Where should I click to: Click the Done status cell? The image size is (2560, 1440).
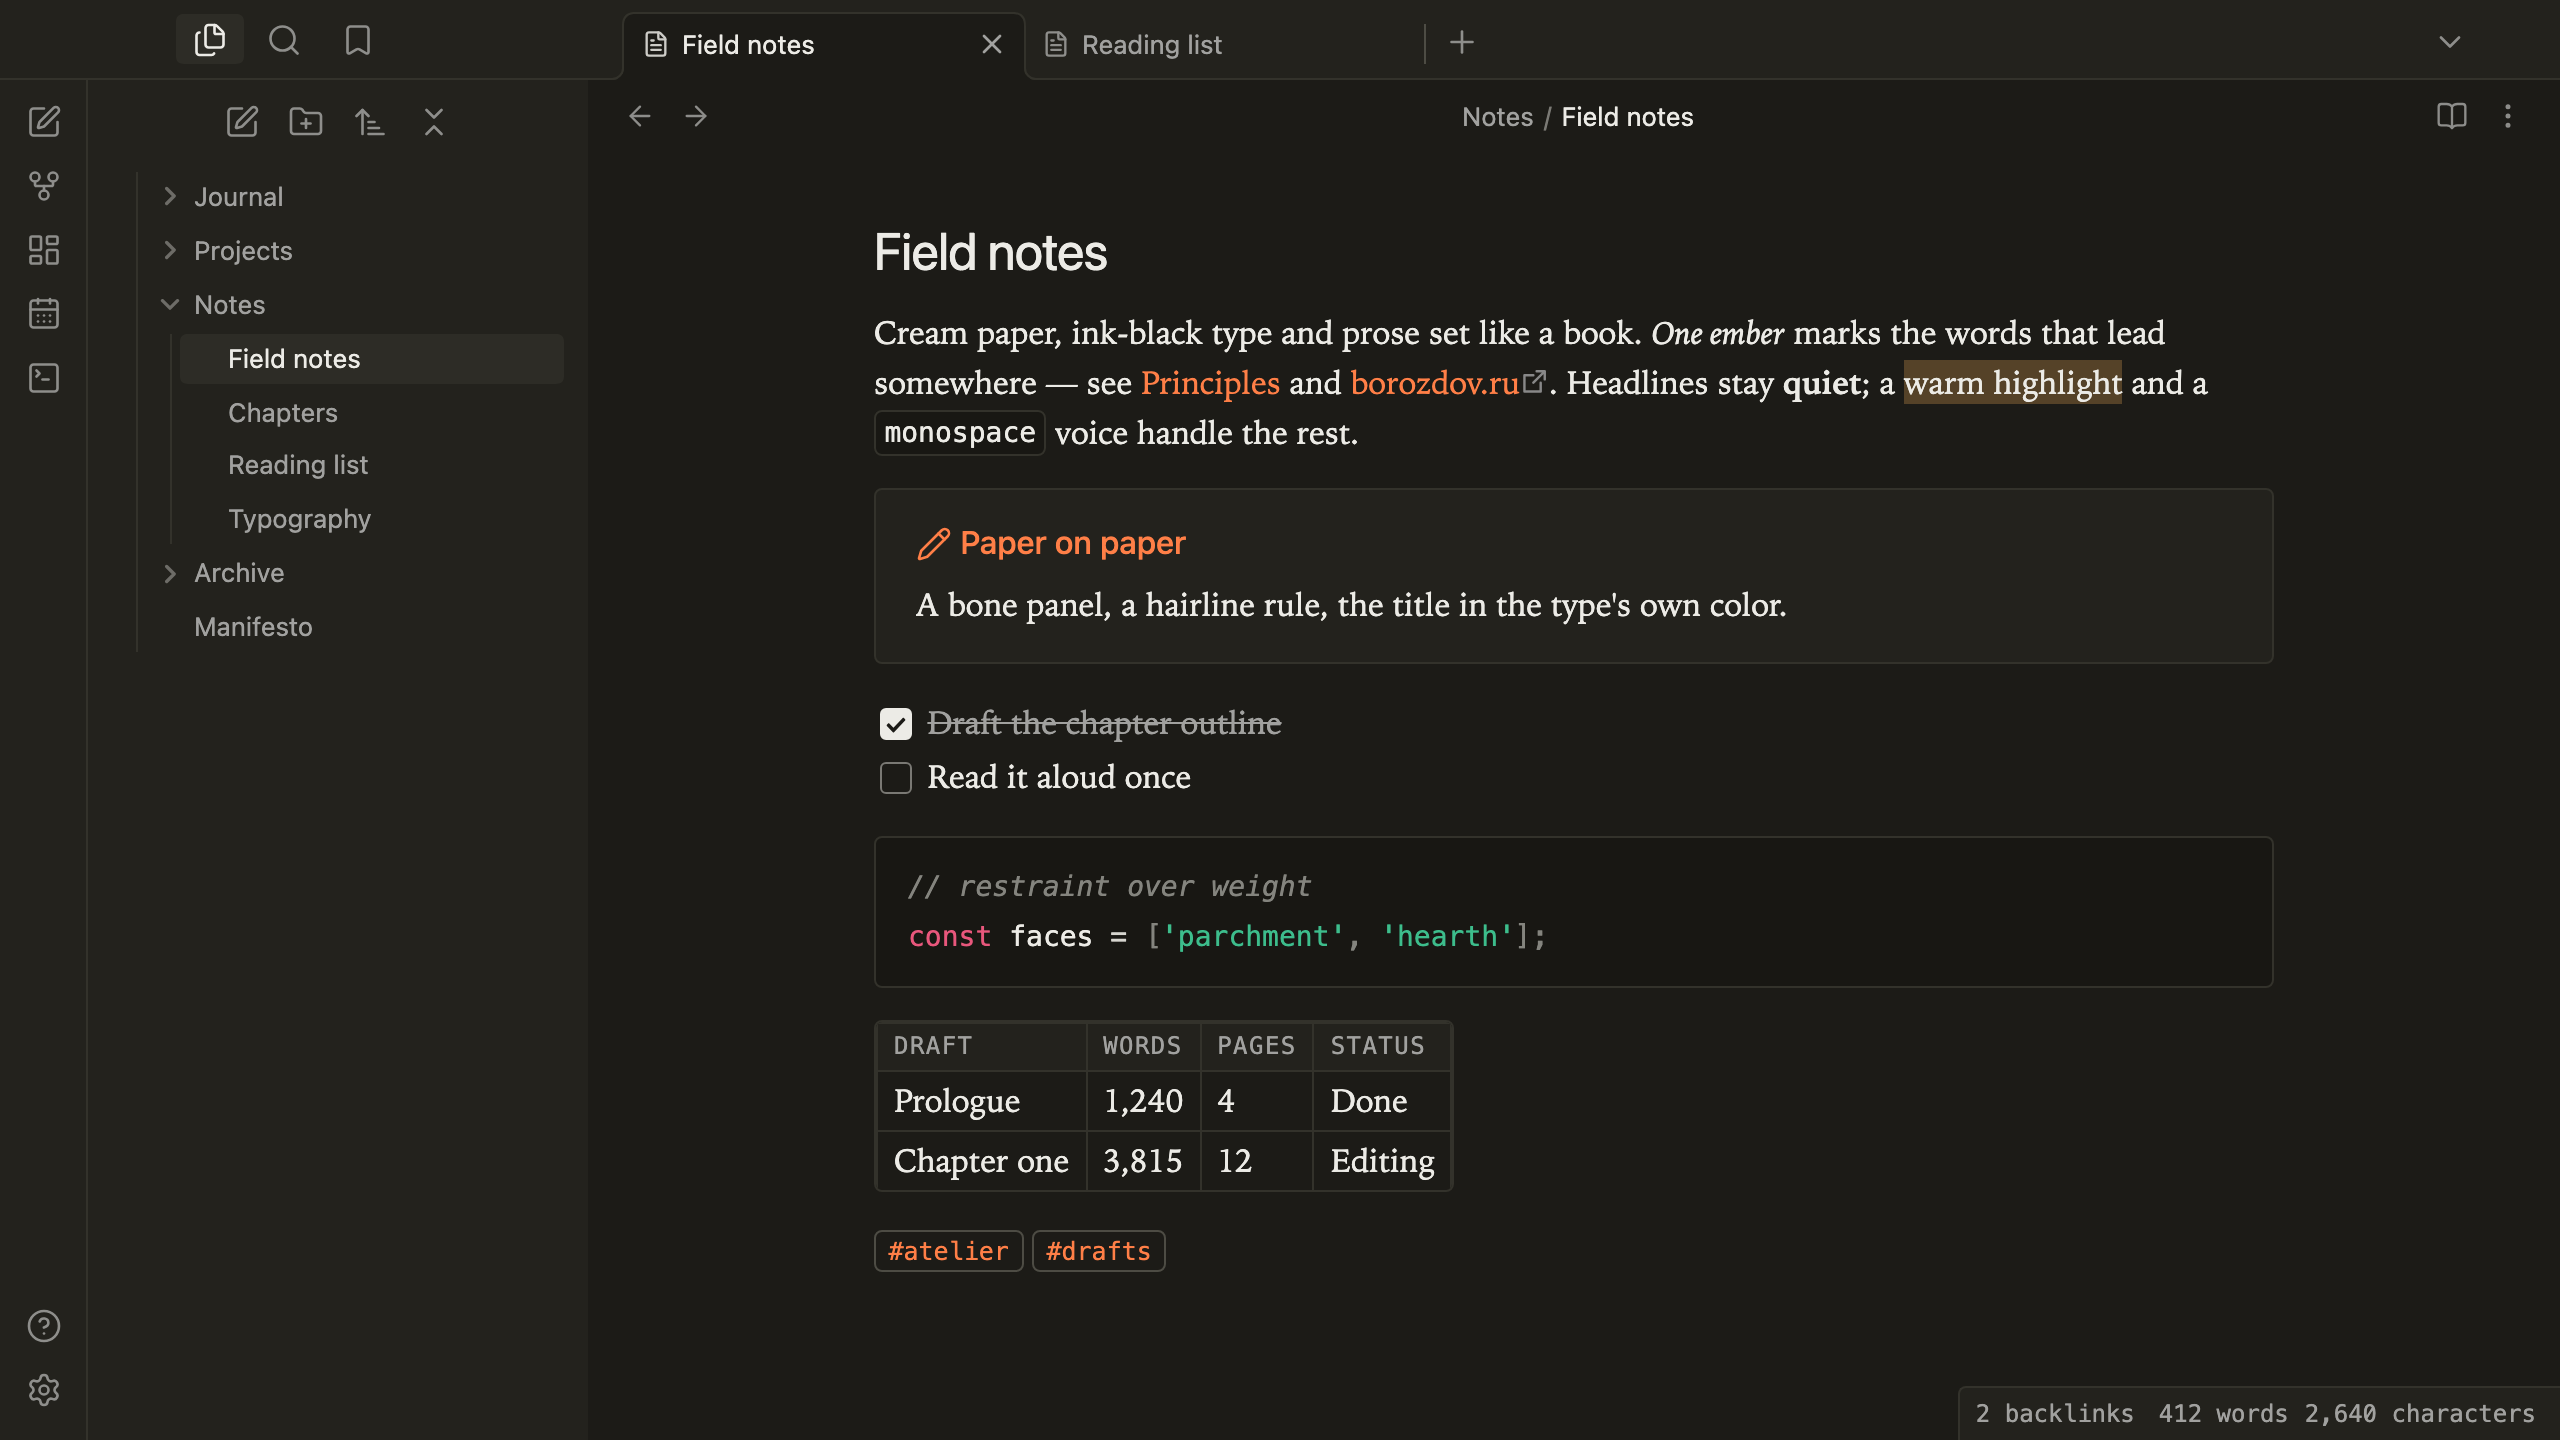pos(1382,1101)
